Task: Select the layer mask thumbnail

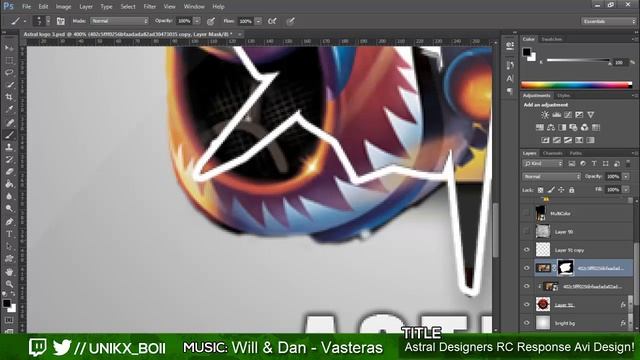Action: 565,268
